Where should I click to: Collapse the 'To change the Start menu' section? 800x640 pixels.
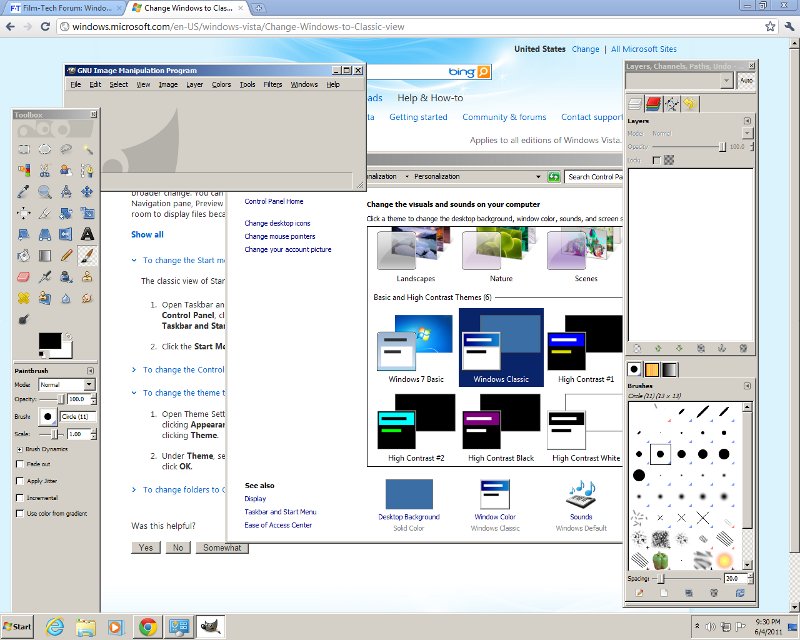coord(134,260)
